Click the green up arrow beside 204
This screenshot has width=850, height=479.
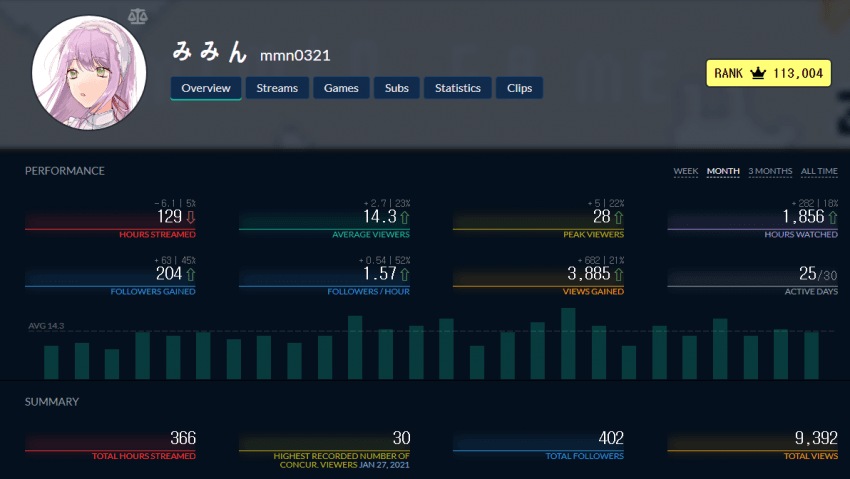pyautogui.click(x=191, y=275)
